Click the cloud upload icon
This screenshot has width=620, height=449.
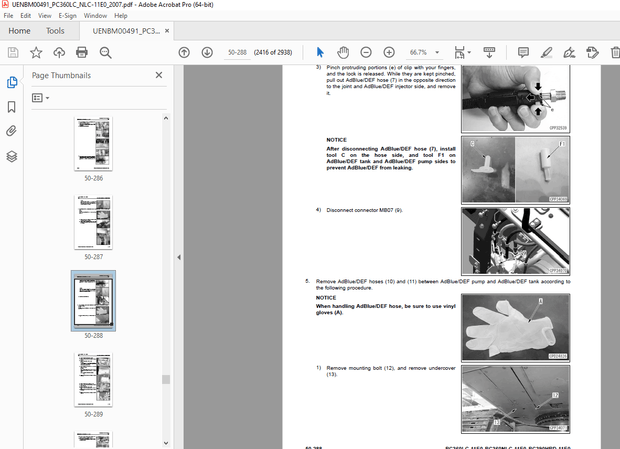(x=59, y=53)
